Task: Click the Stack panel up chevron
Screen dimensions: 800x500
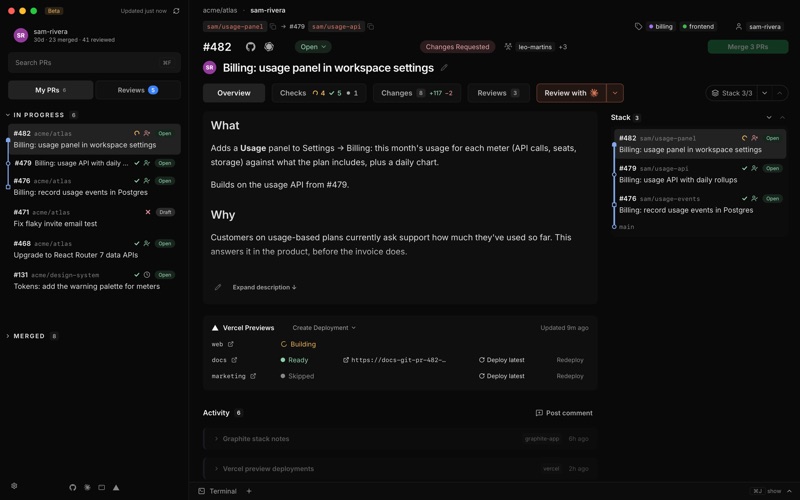Action: point(782,118)
